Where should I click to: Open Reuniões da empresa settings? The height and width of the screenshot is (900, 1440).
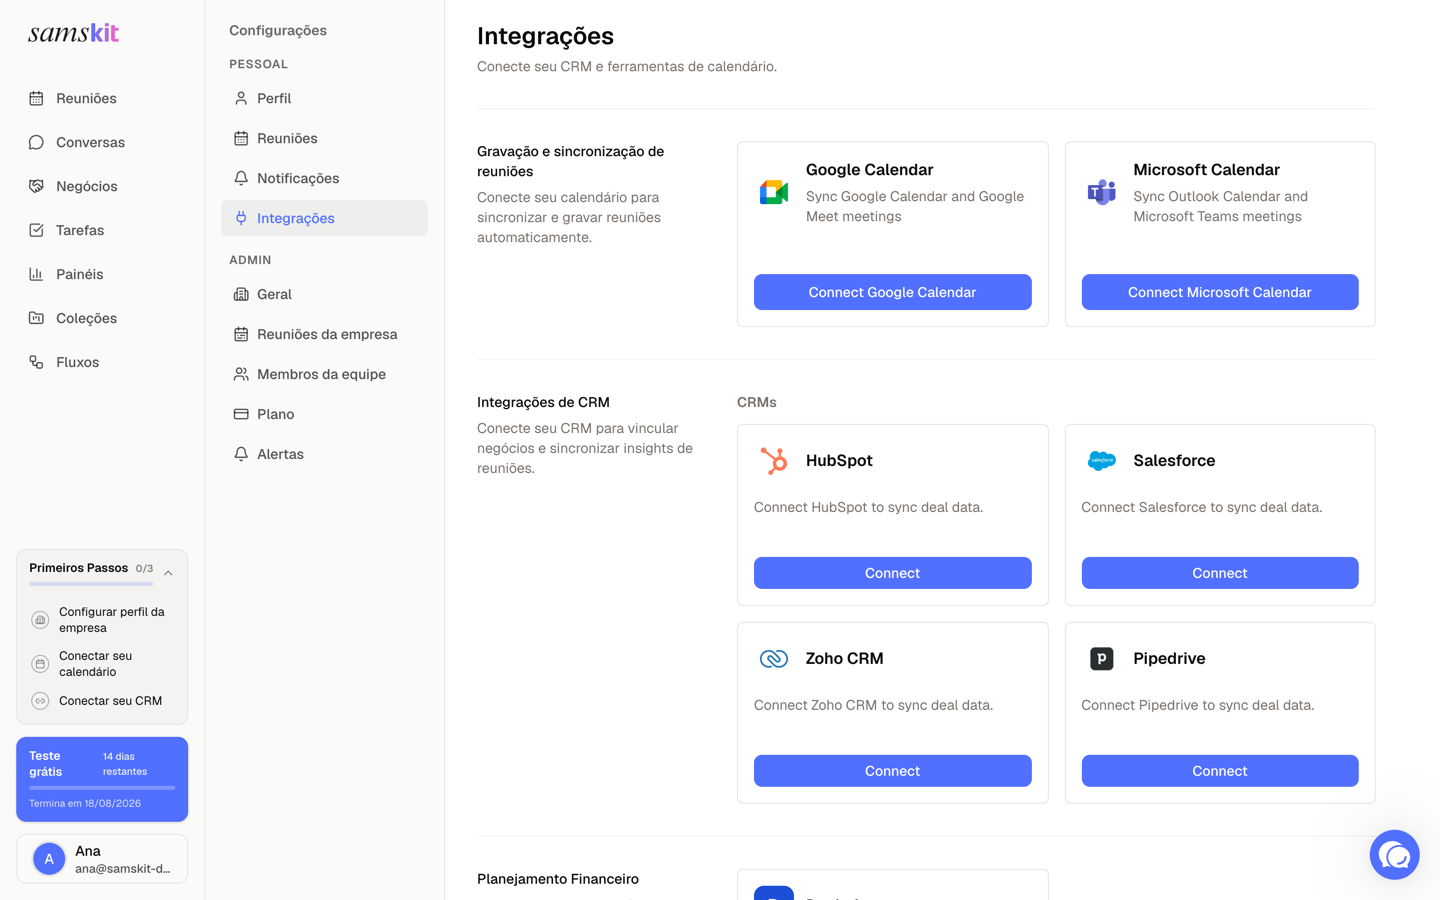tap(324, 334)
